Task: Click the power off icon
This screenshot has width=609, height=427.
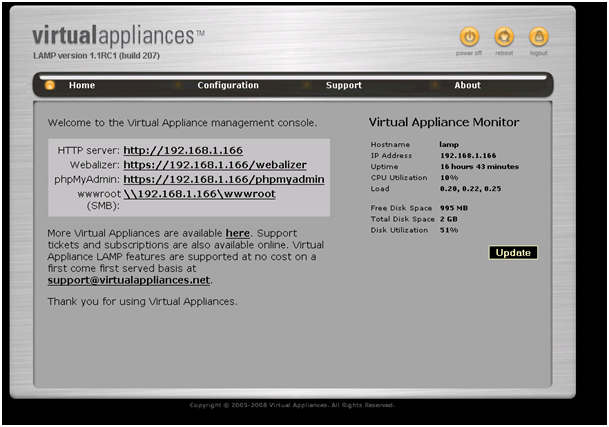Action: [469, 37]
